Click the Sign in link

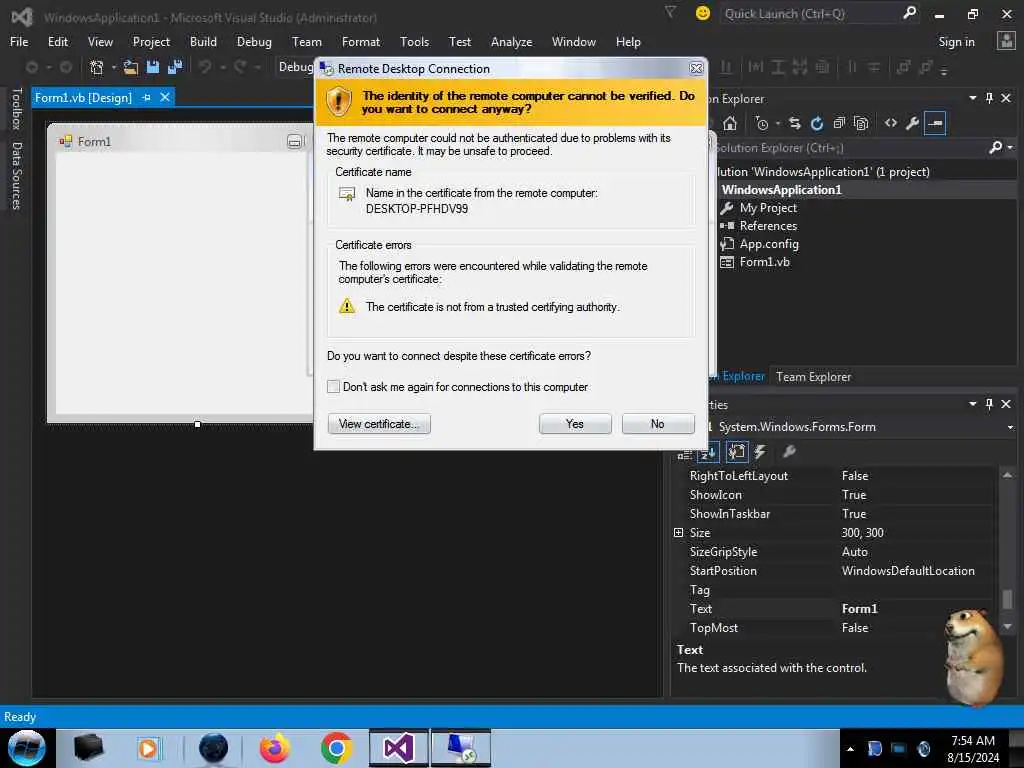click(x=956, y=42)
